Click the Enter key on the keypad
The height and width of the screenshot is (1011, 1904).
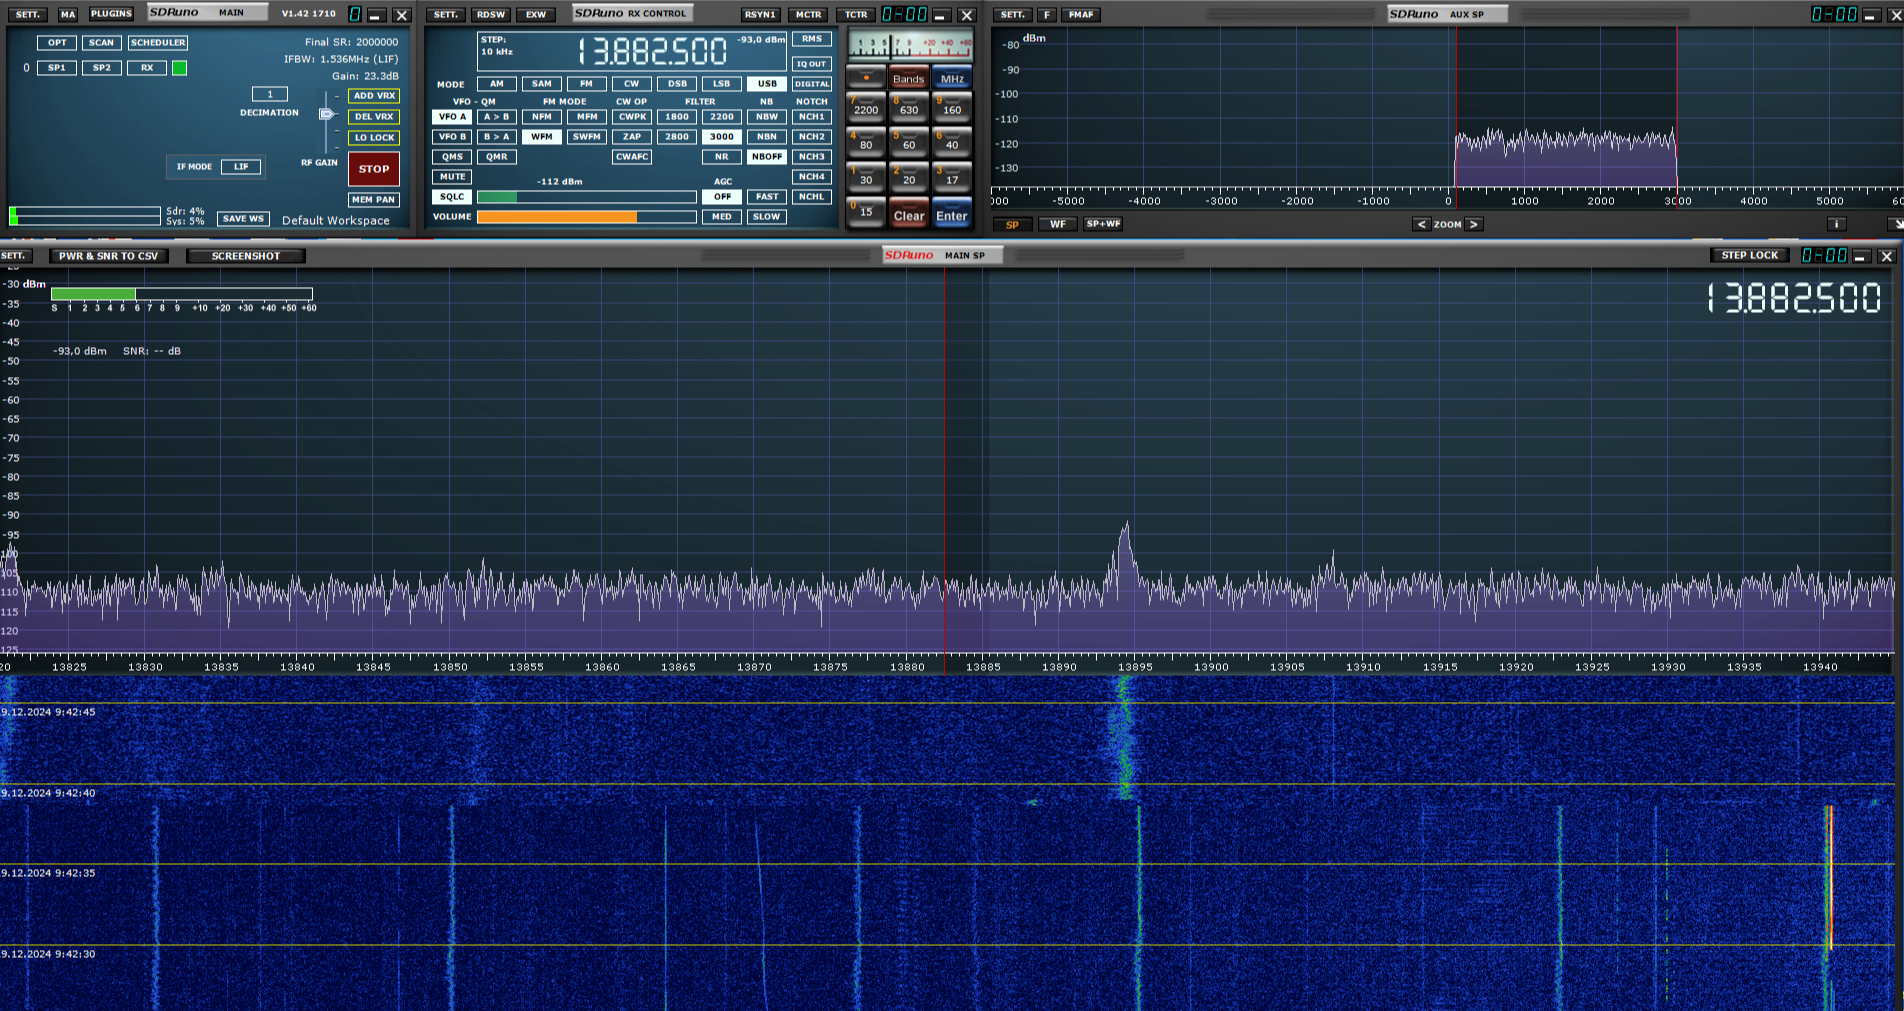coord(951,215)
